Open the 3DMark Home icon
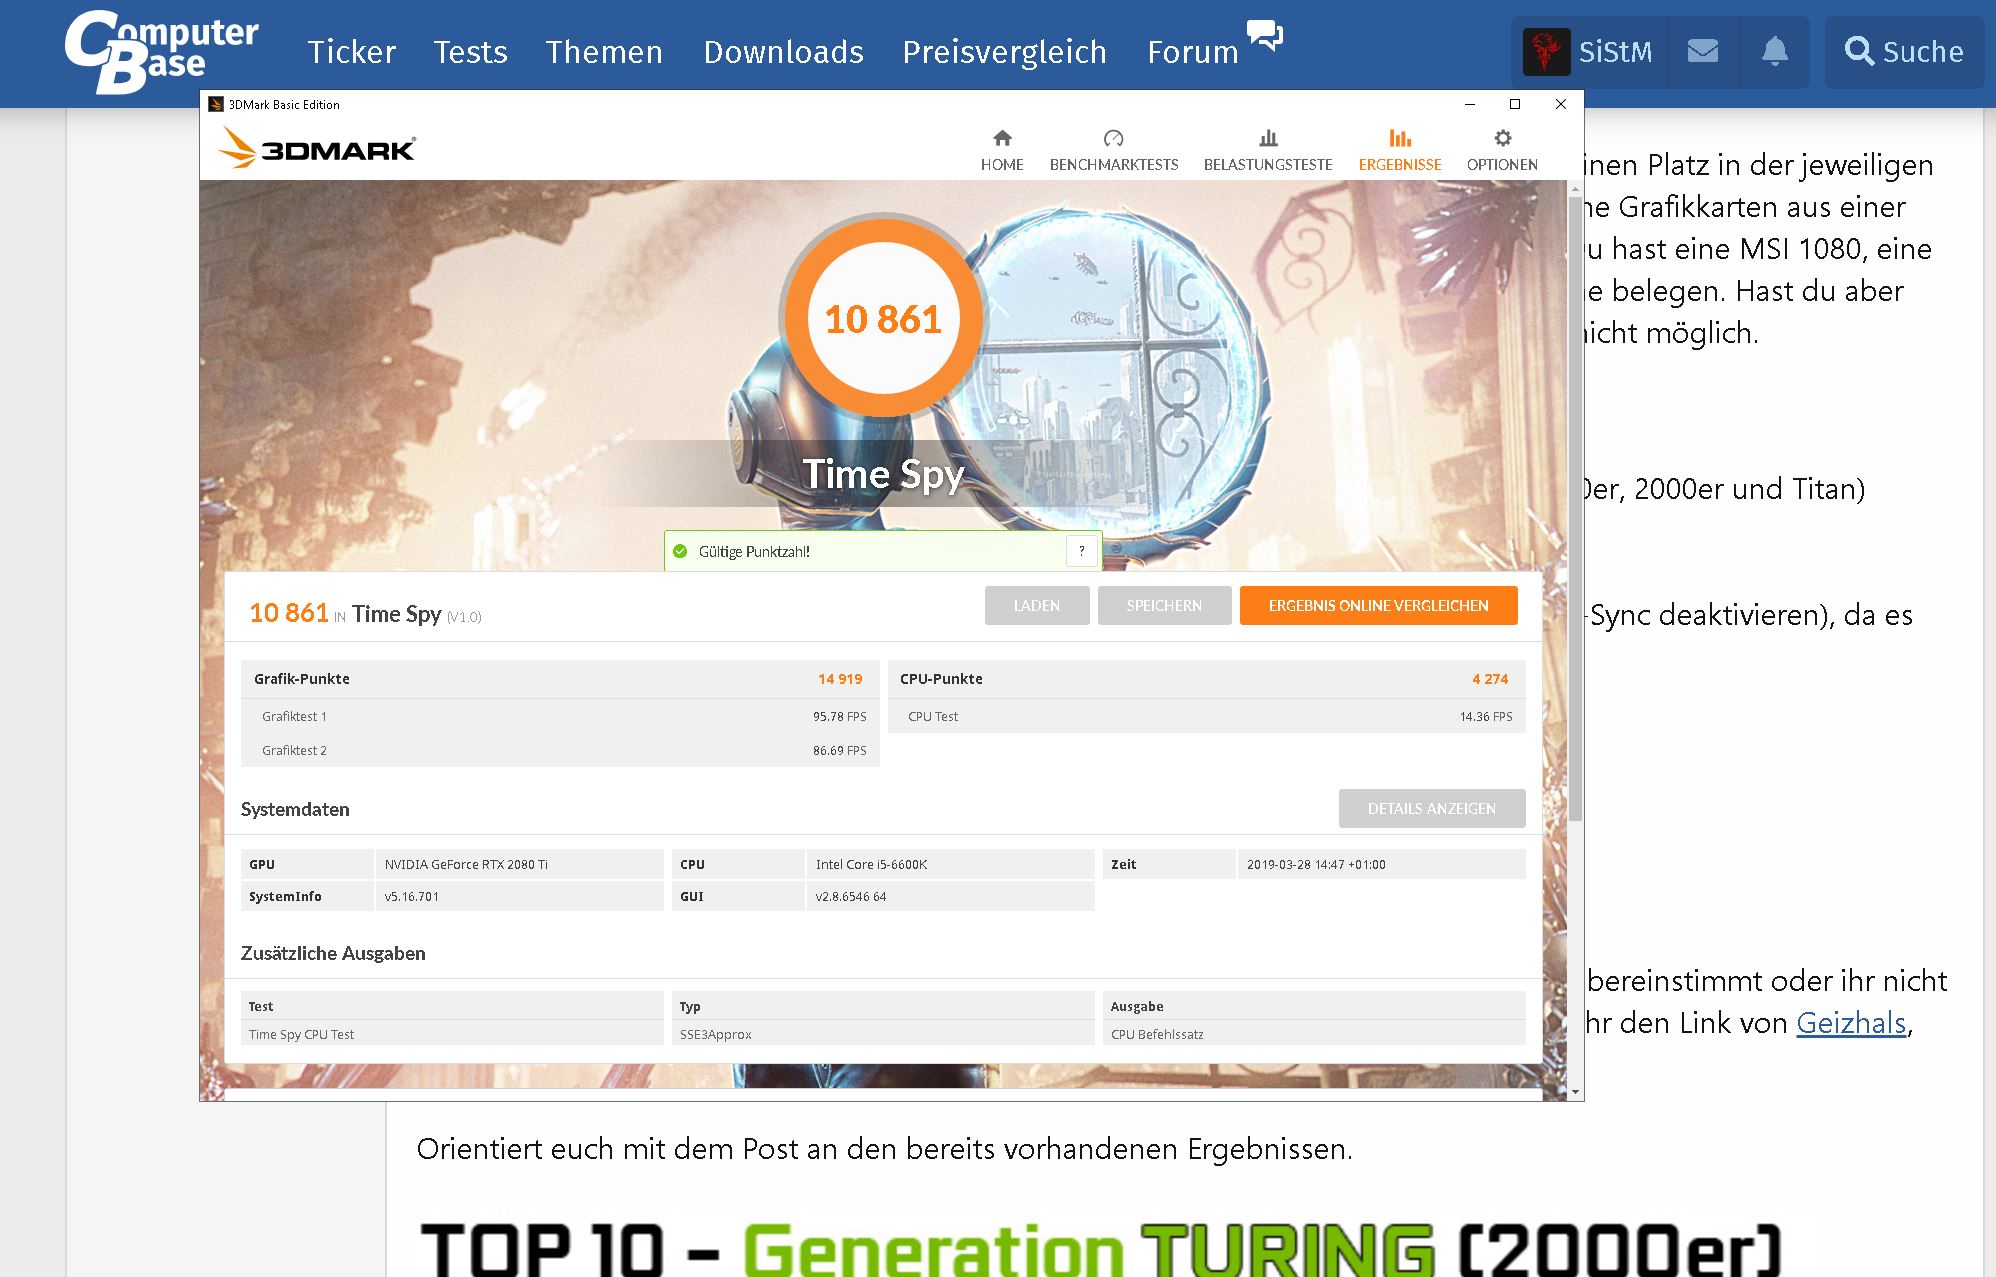 (x=1002, y=138)
